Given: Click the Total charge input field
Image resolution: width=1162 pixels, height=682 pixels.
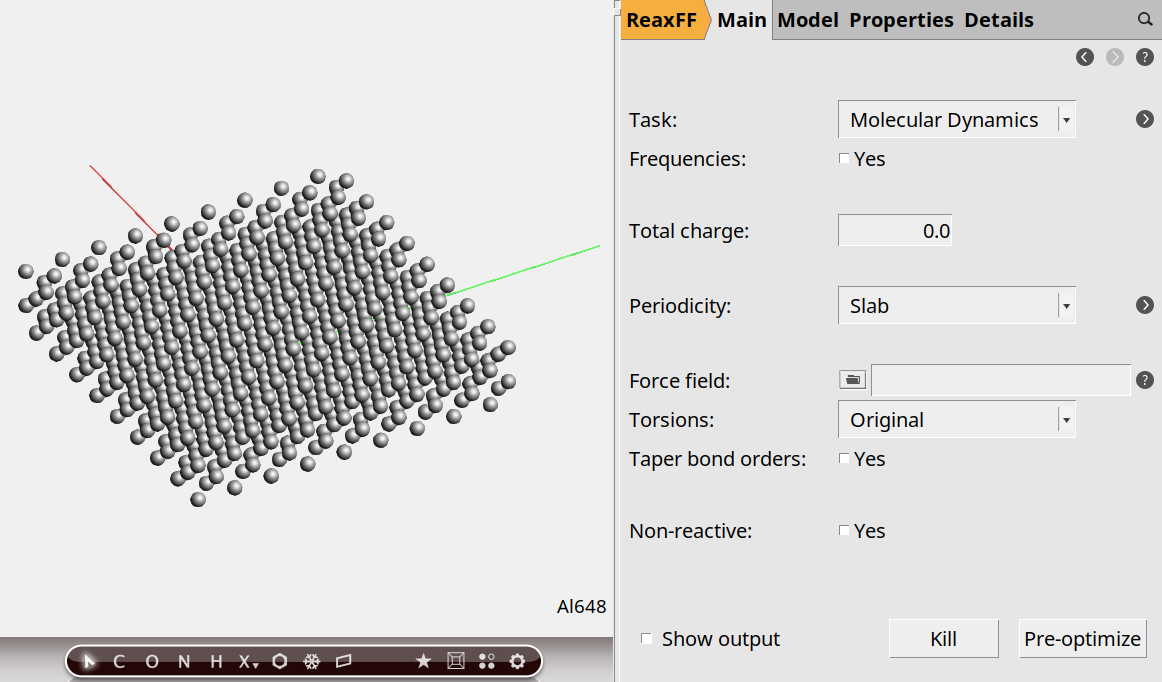Looking at the screenshot, I should tap(894, 231).
